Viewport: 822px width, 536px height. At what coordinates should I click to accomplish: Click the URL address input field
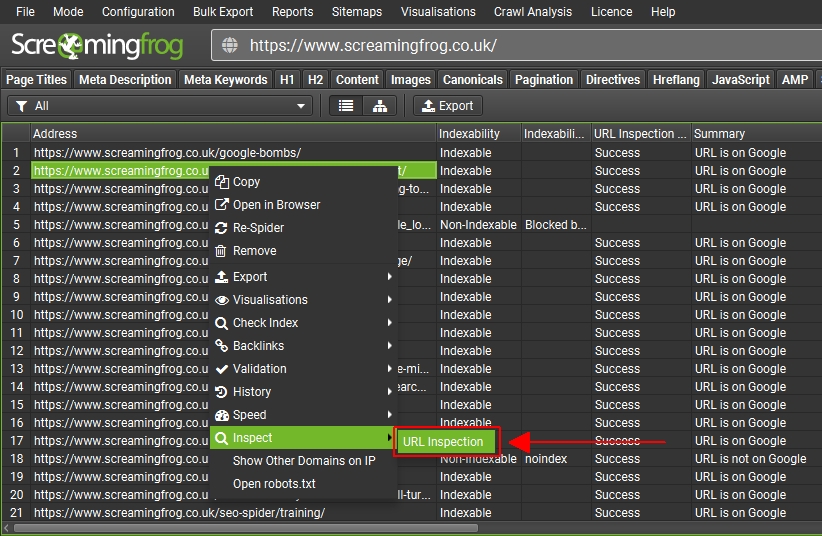(516, 45)
